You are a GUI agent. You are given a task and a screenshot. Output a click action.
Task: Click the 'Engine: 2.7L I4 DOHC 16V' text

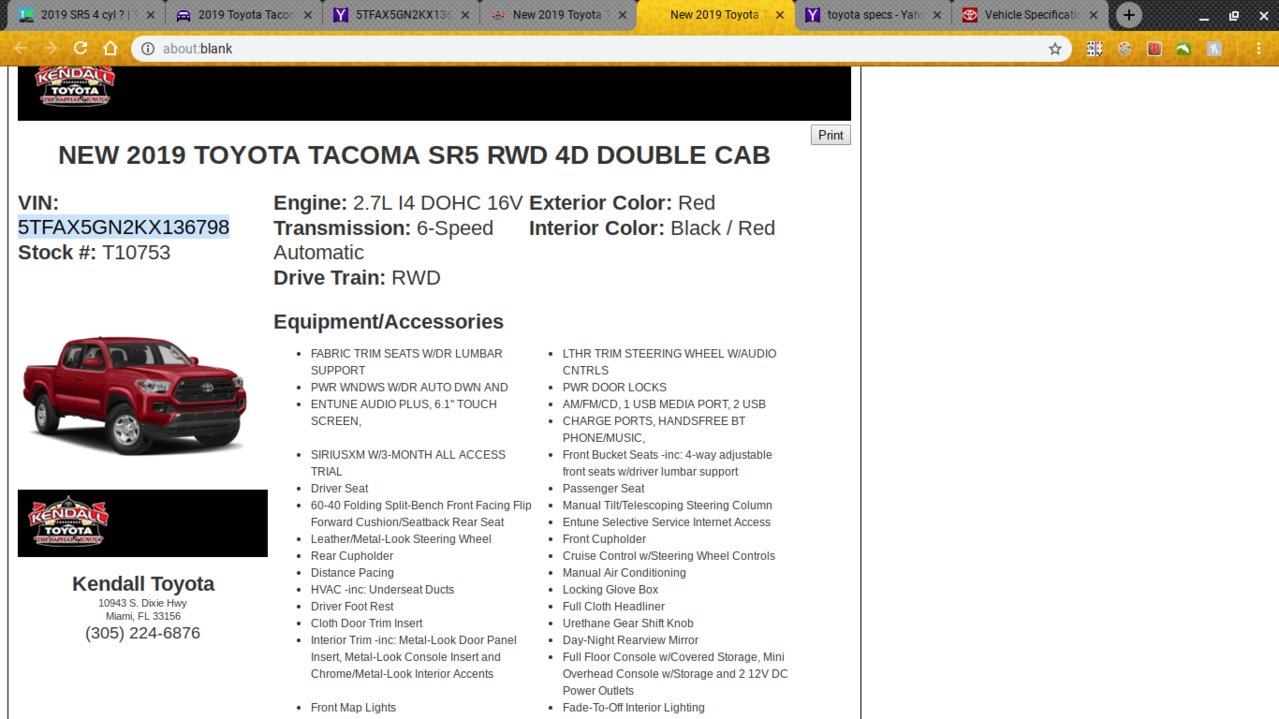pyautogui.click(x=398, y=203)
